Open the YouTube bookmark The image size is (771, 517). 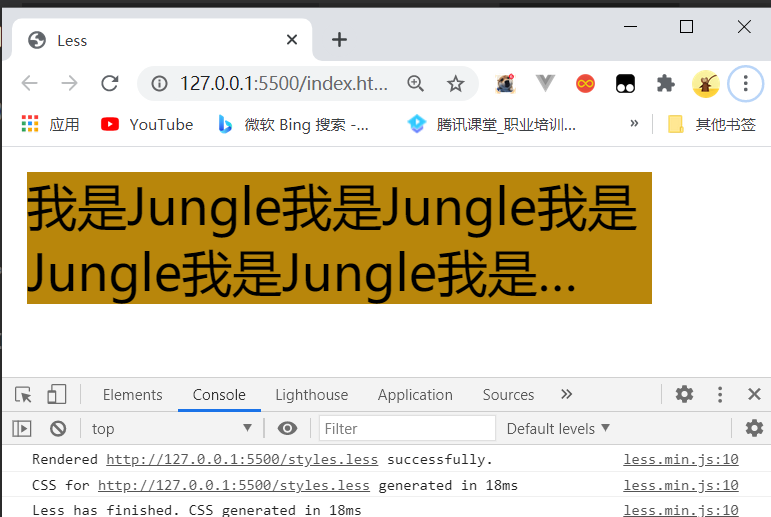(147, 124)
